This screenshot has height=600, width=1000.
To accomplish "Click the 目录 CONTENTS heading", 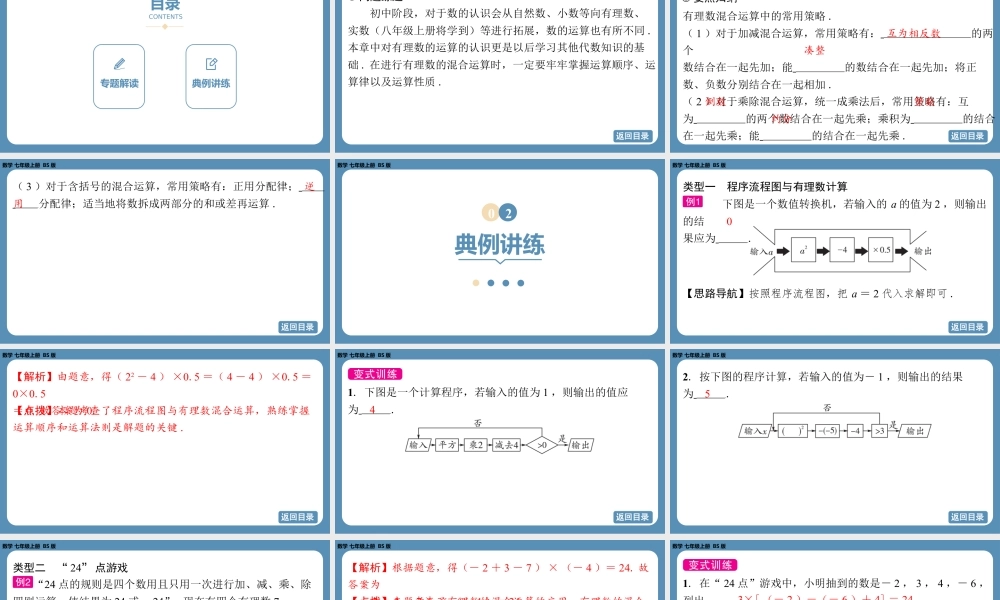I will click(165, 10).
